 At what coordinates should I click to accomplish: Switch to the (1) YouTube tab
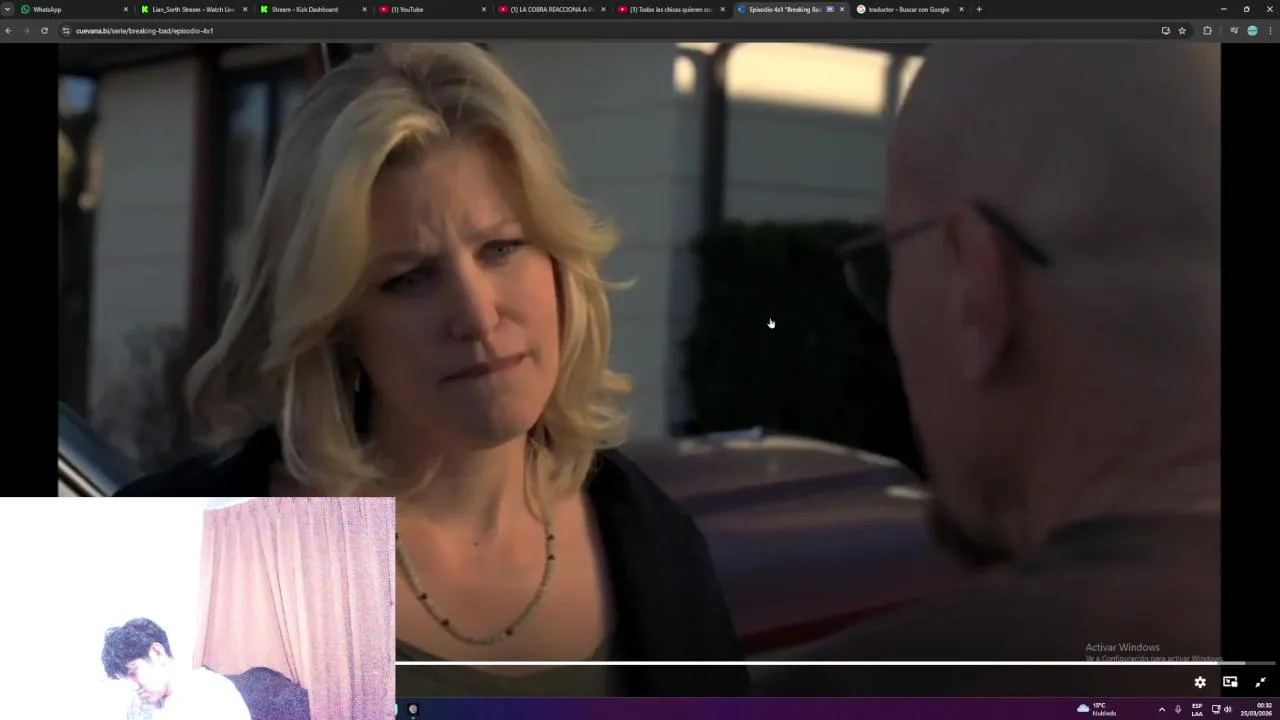432,9
